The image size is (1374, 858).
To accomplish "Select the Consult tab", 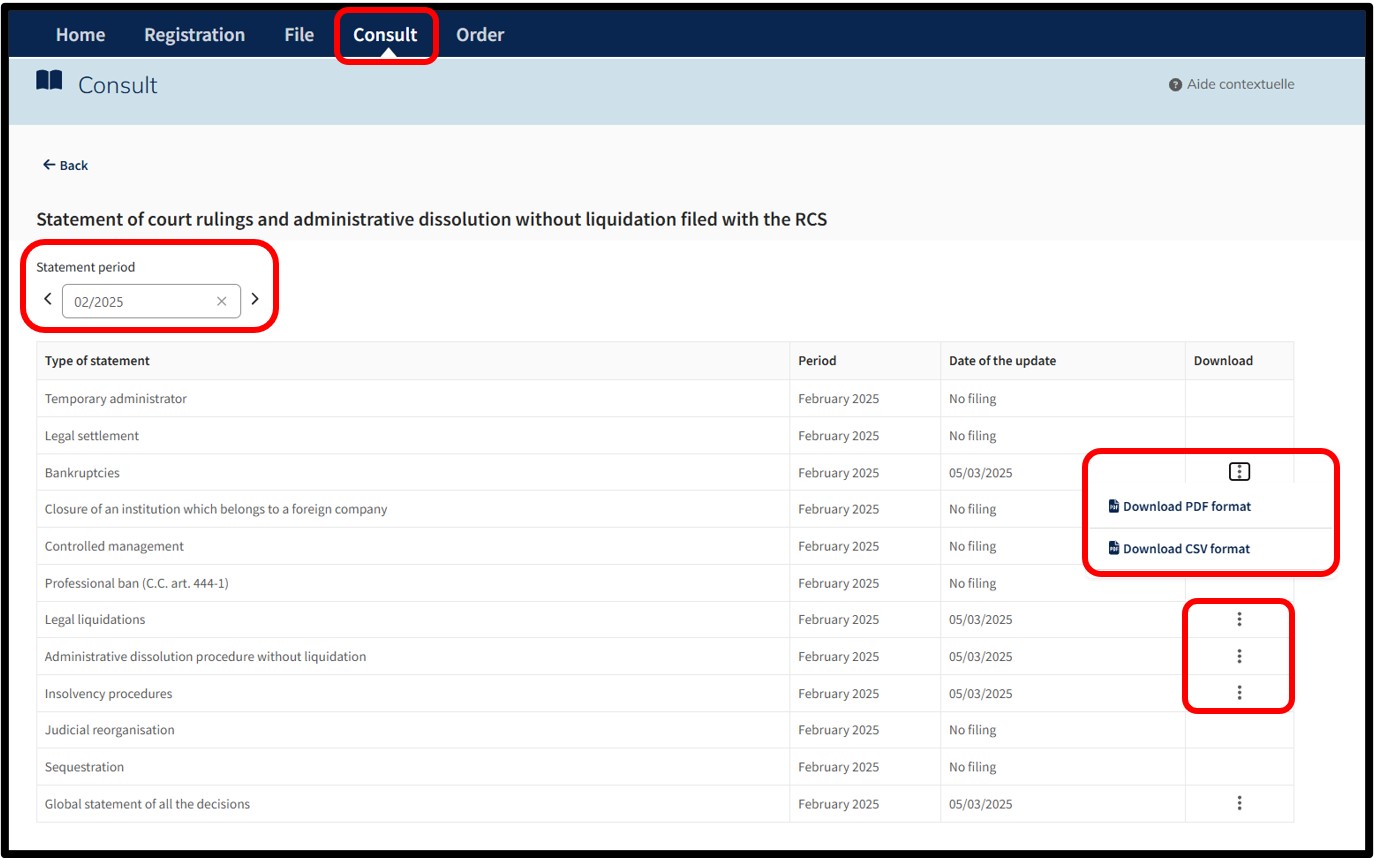I will click(x=385, y=35).
